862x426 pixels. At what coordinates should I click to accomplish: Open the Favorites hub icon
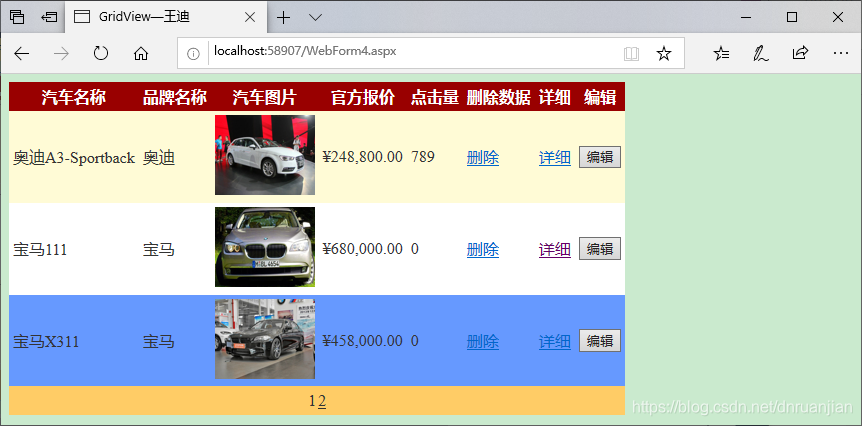[x=721, y=53]
